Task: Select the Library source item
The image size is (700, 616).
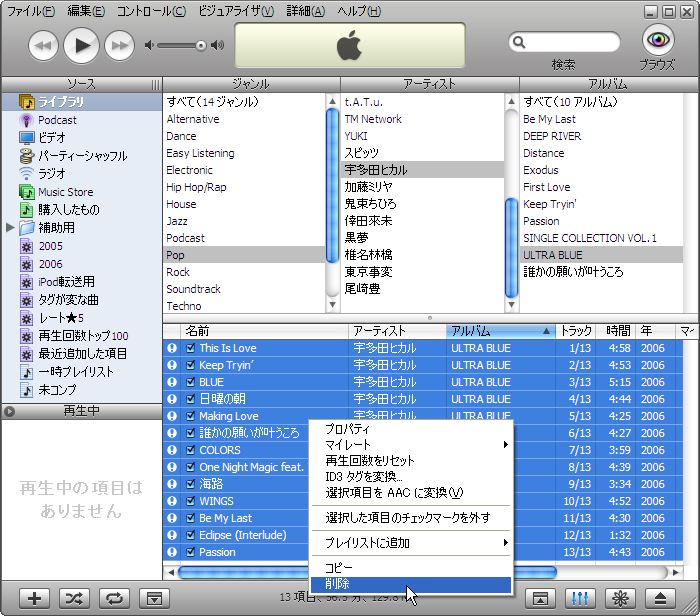Action: click(x=82, y=102)
